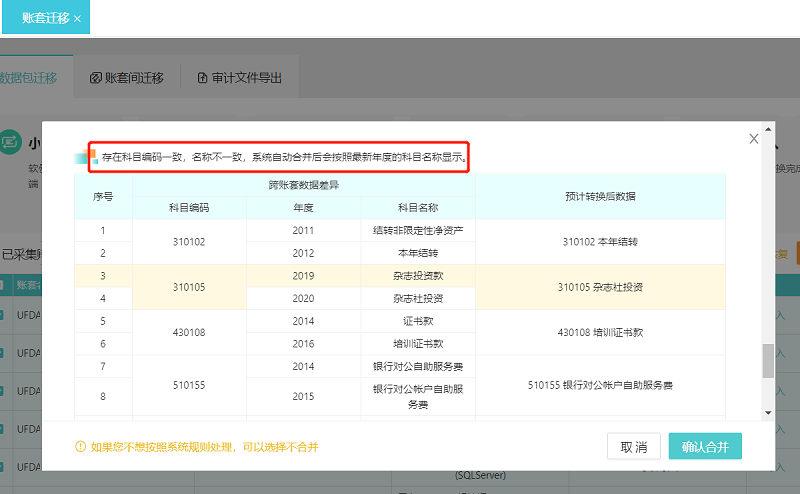The width and height of the screenshot is (800, 494).
Task: Open the 审计文件导出 tab
Action: pos(245,77)
